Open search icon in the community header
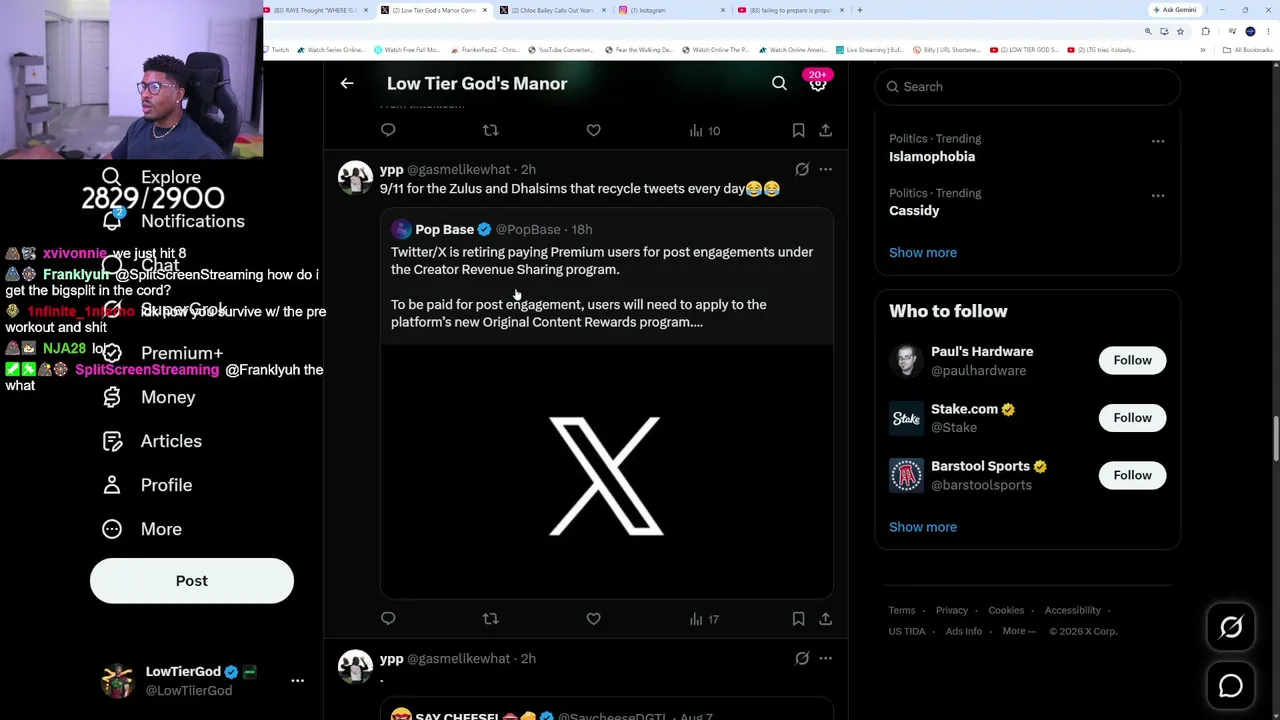The image size is (1280, 720). [x=779, y=84]
